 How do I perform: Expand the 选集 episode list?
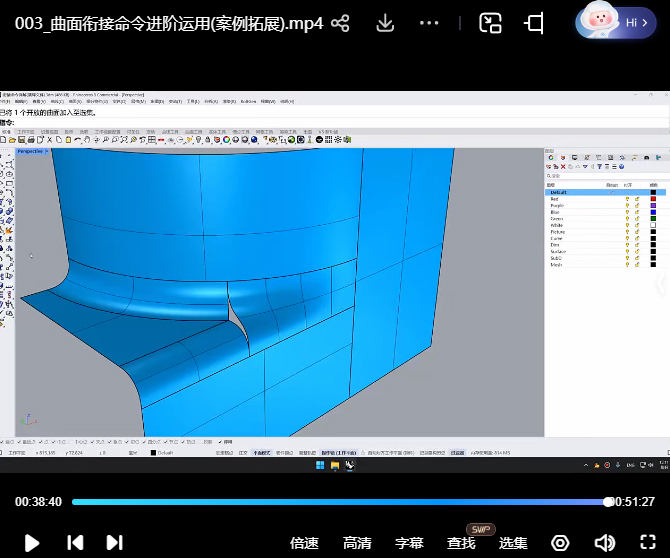tap(513, 543)
